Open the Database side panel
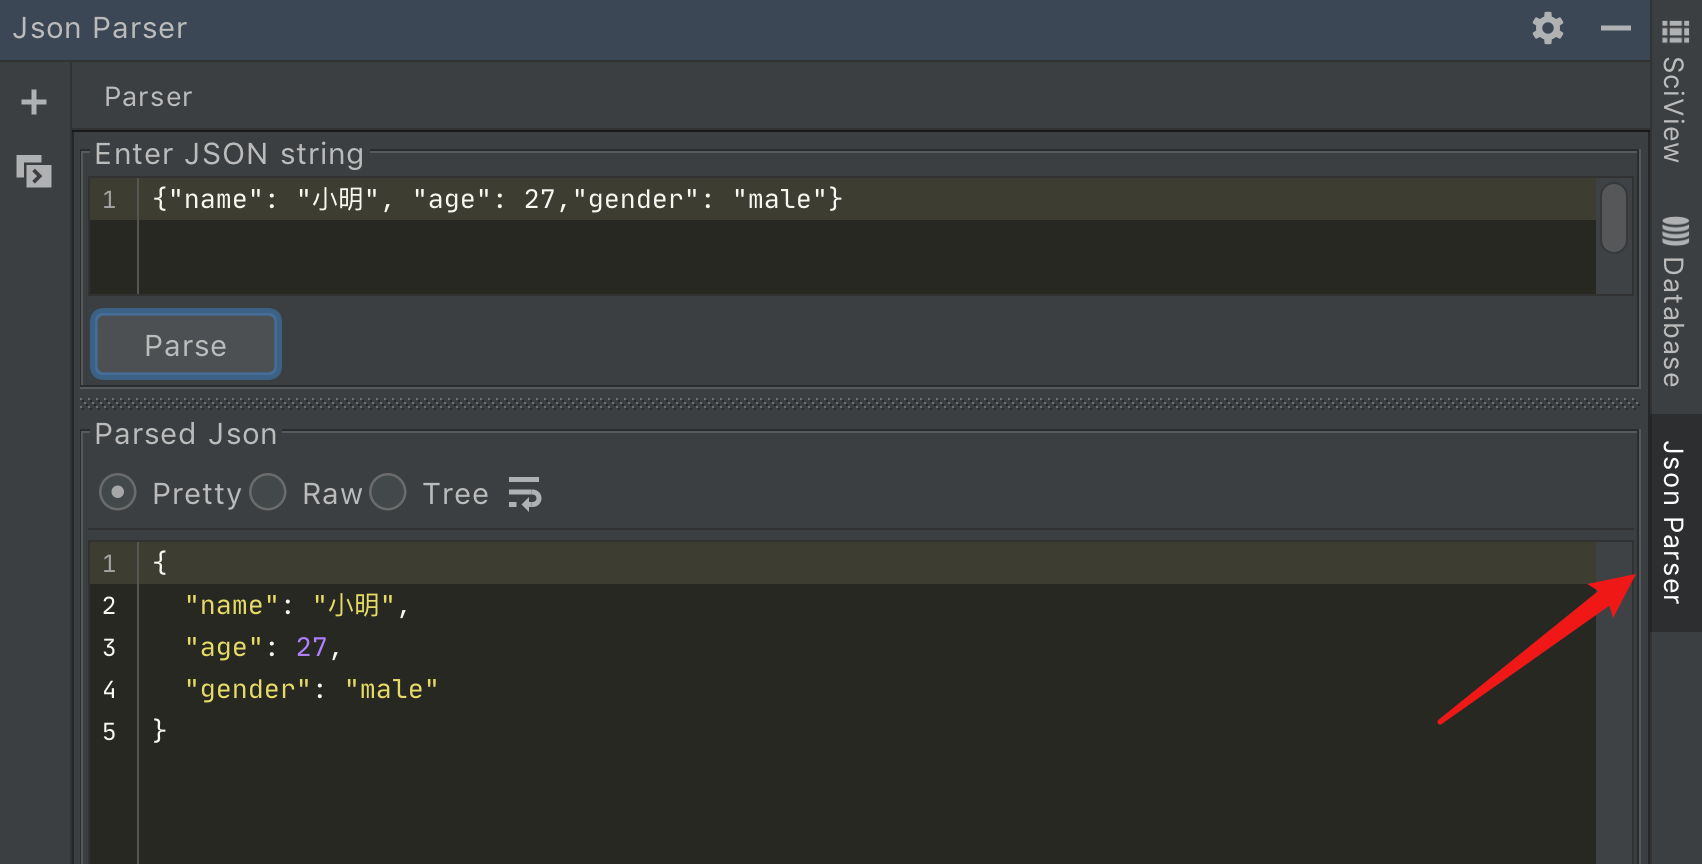This screenshot has height=864, width=1702. tap(1674, 320)
